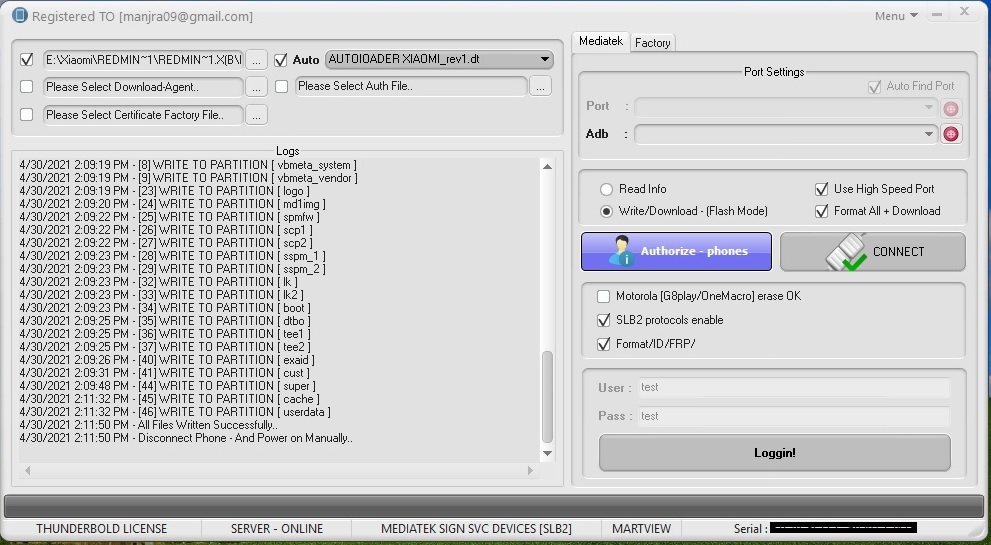Select the Read Info radio option
Image resolution: width=991 pixels, height=545 pixels.
(x=606, y=189)
